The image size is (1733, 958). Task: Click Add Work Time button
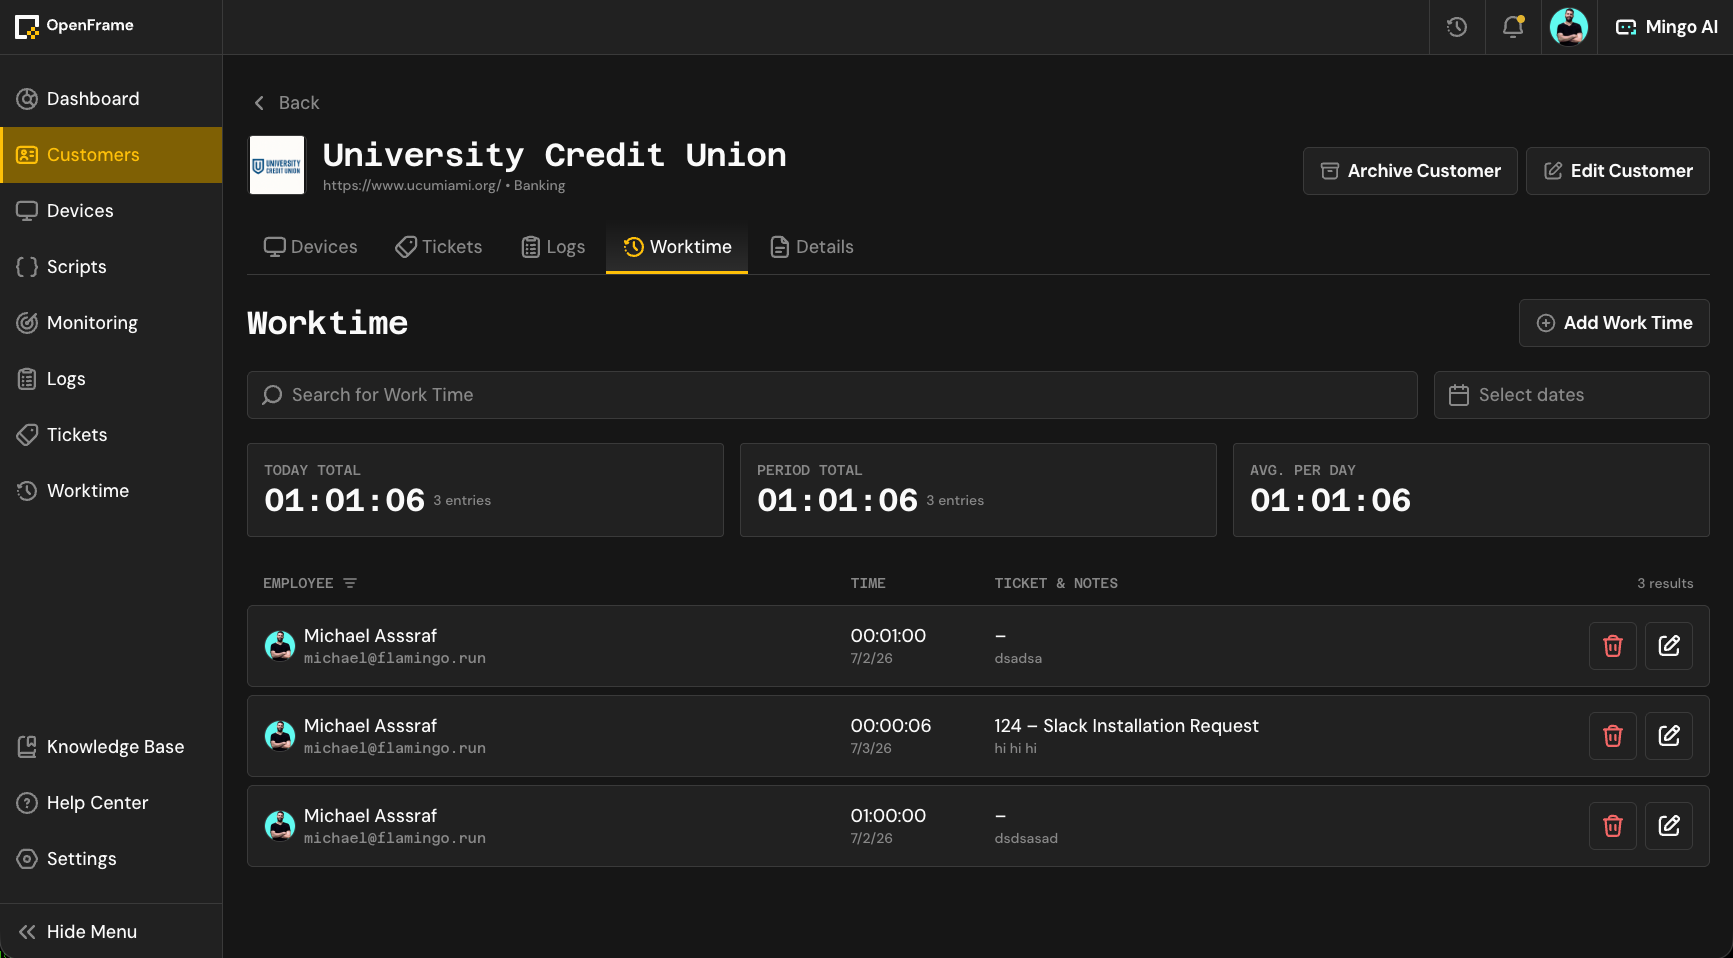[1614, 323]
